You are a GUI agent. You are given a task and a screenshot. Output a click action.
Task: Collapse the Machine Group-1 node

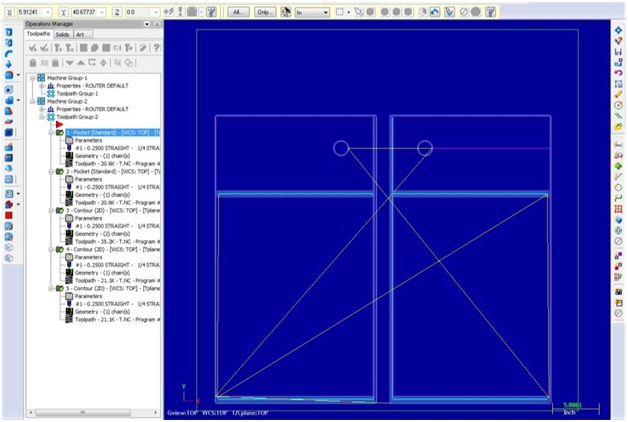pyautogui.click(x=33, y=78)
